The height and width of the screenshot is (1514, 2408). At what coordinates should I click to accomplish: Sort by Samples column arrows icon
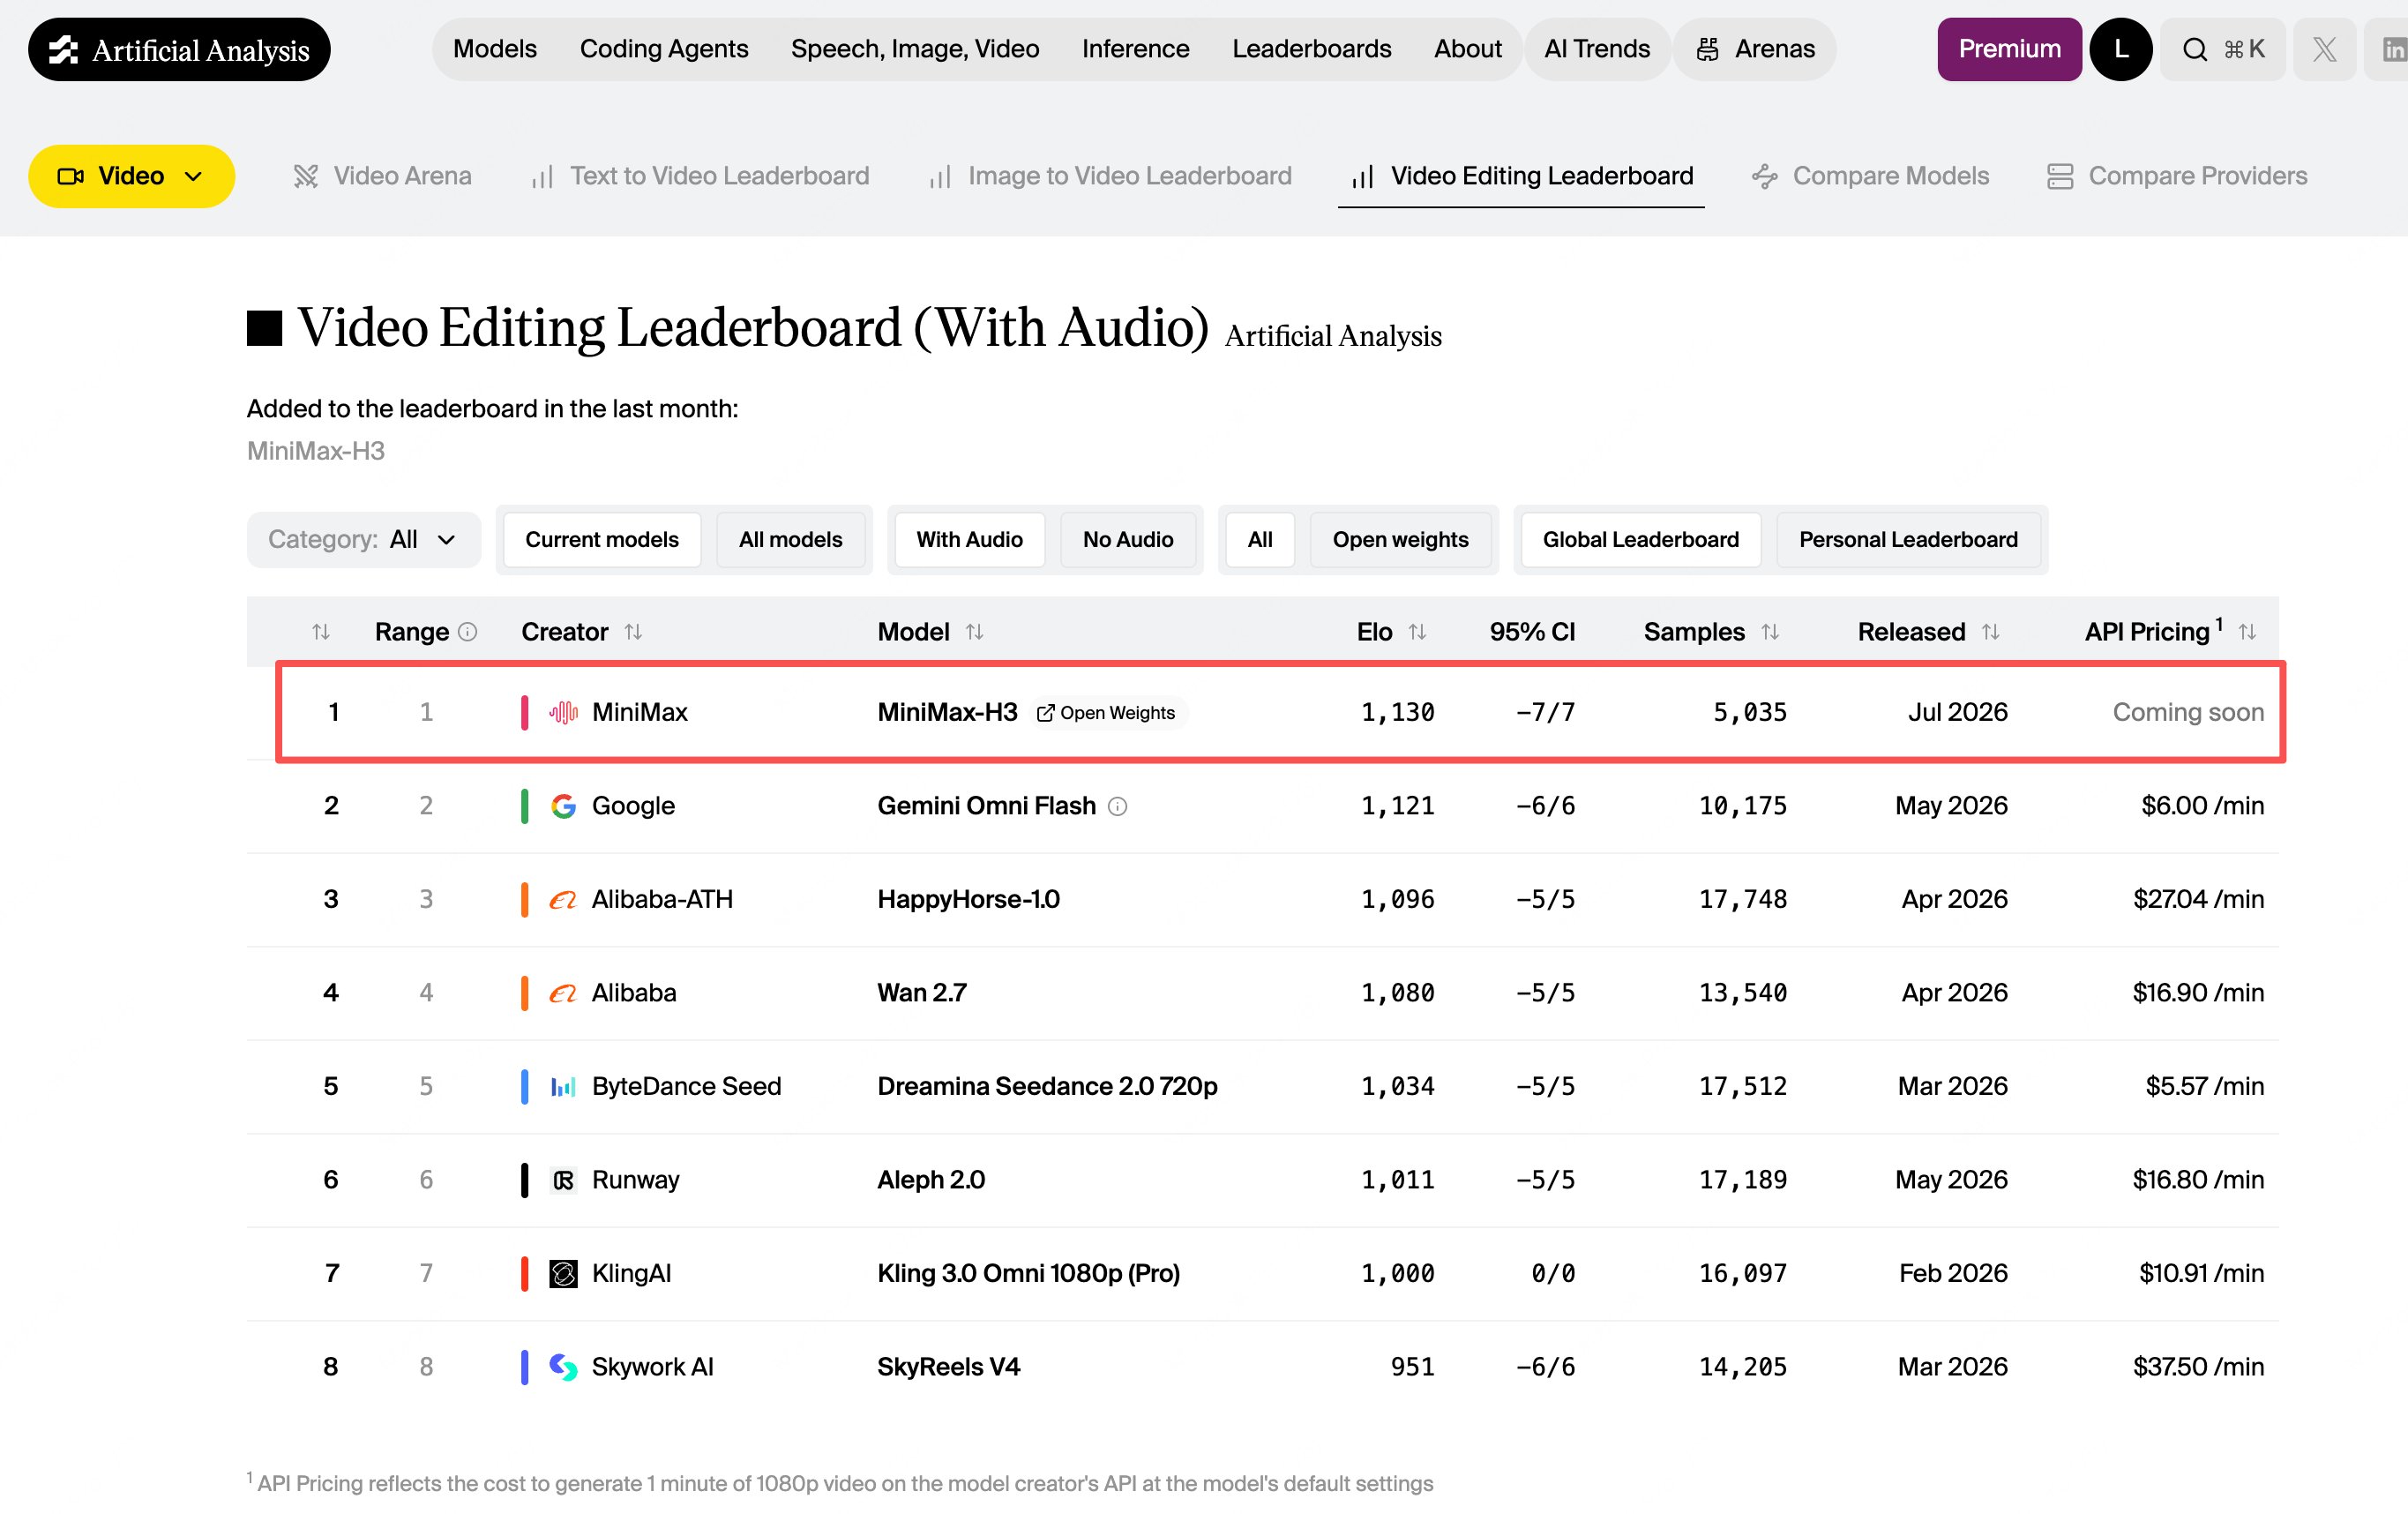coord(1770,632)
